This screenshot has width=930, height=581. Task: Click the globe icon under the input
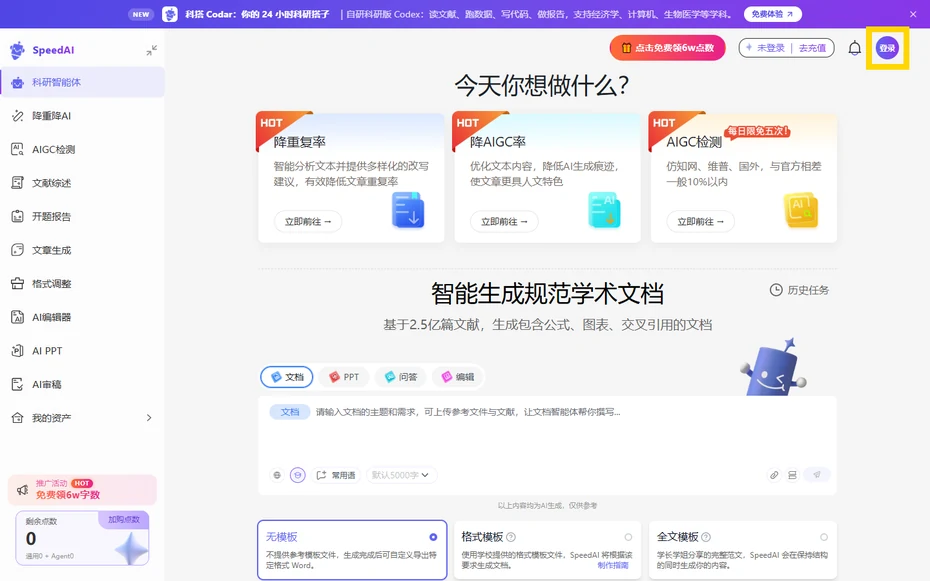coord(277,475)
